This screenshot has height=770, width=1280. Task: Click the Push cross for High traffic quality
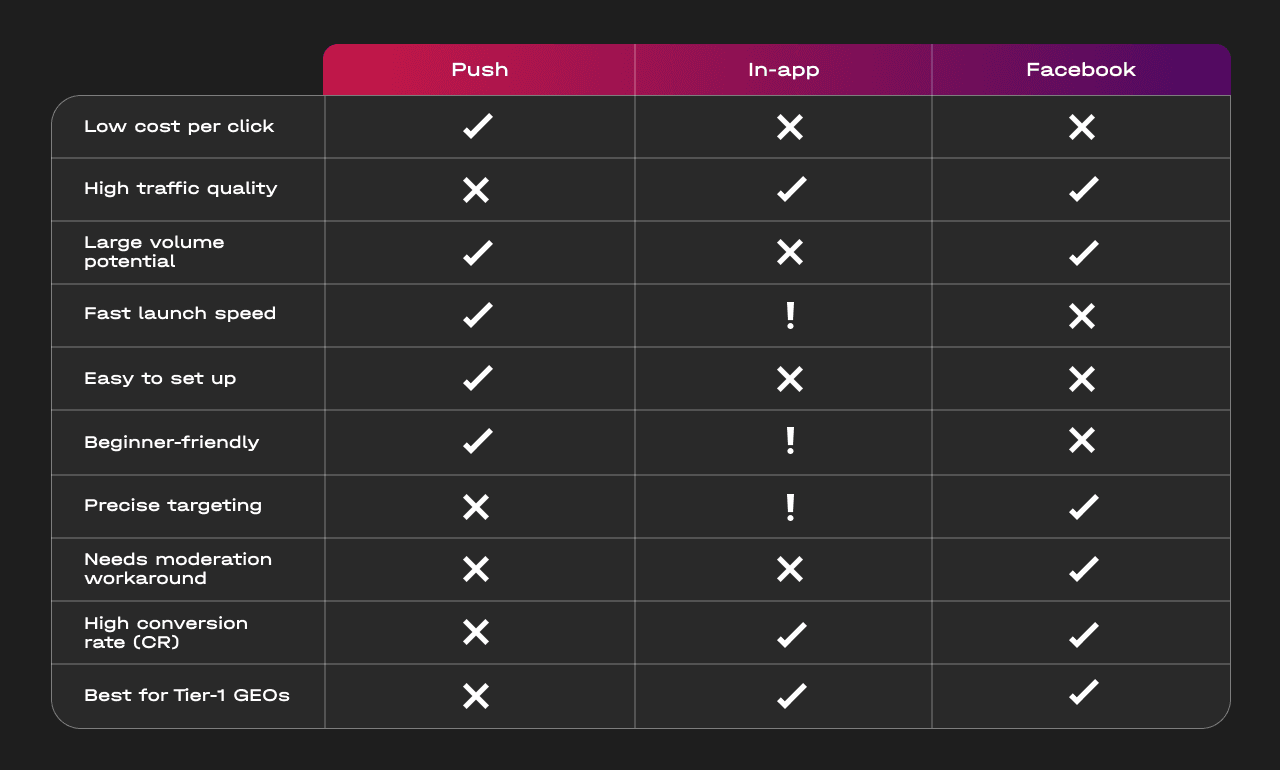pos(476,190)
